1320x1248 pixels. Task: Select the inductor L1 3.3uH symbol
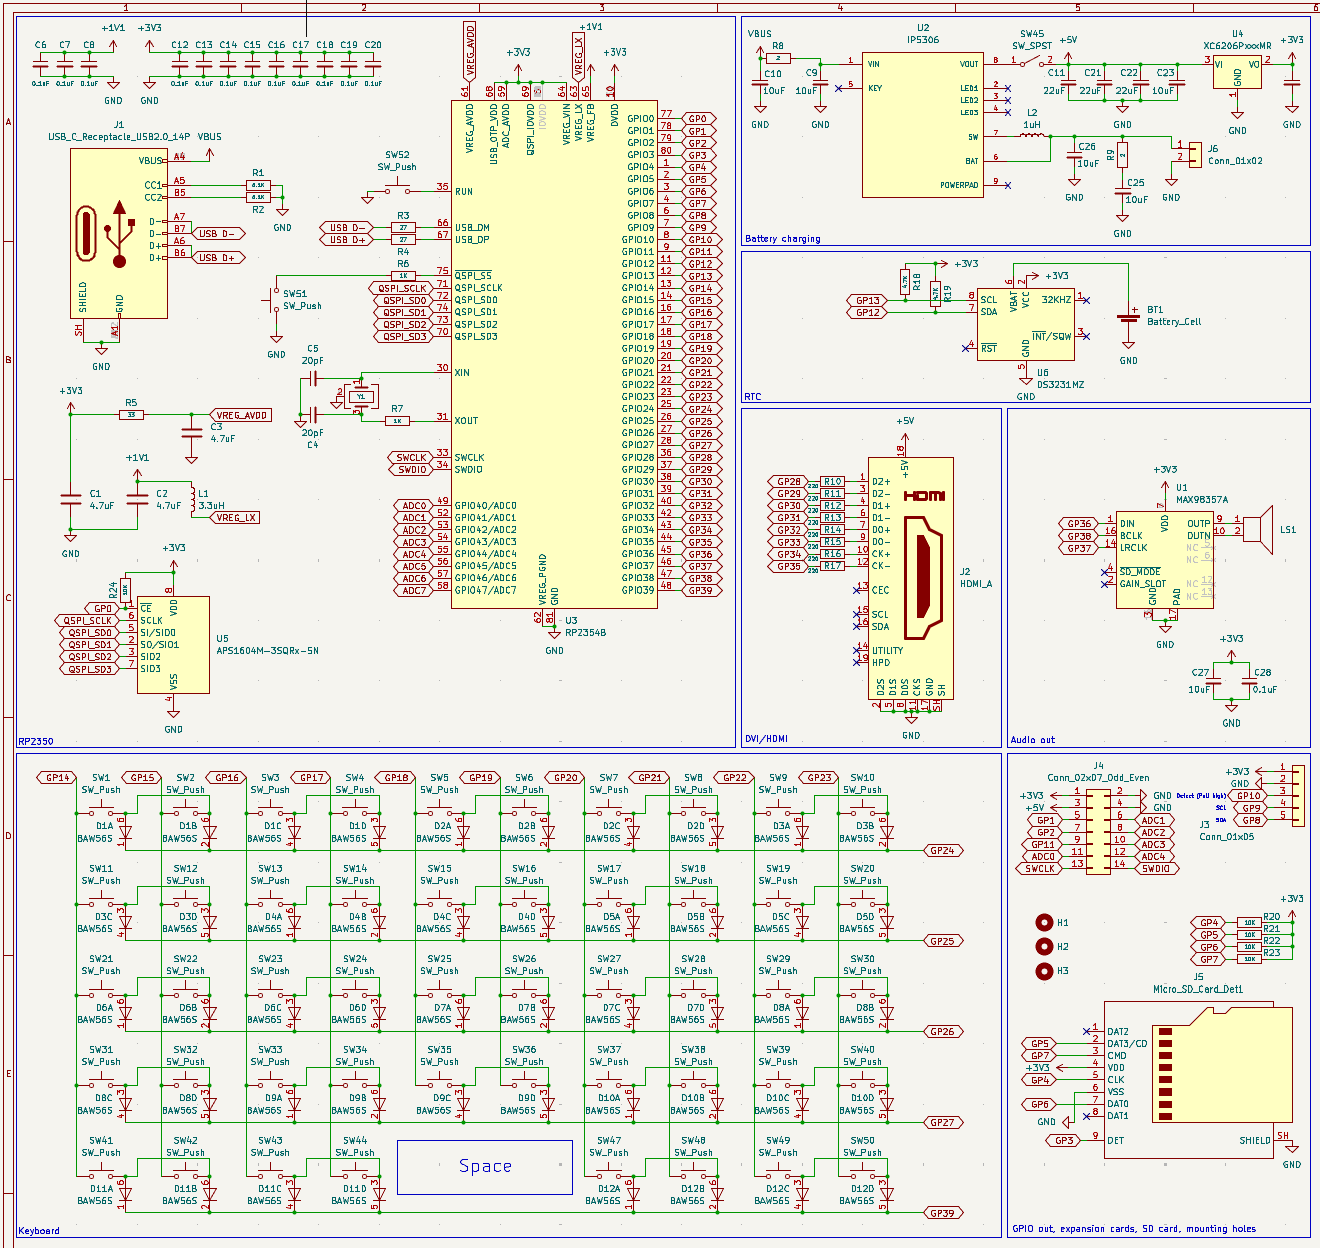(x=193, y=500)
